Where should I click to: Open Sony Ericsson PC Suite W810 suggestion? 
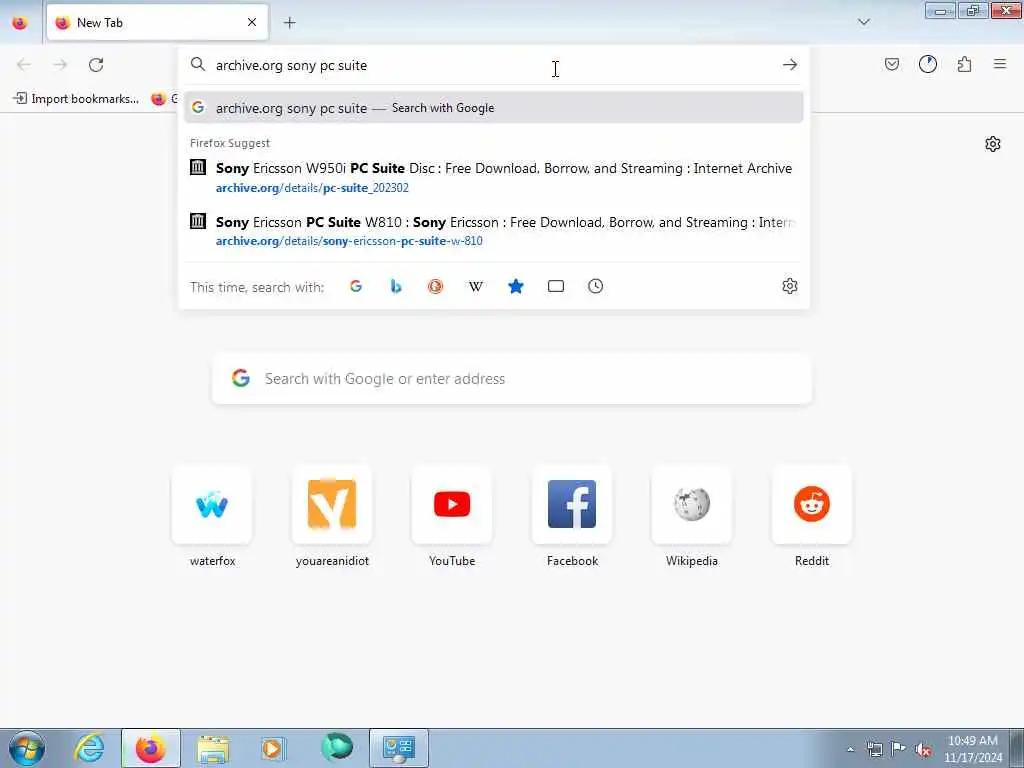[x=493, y=231]
